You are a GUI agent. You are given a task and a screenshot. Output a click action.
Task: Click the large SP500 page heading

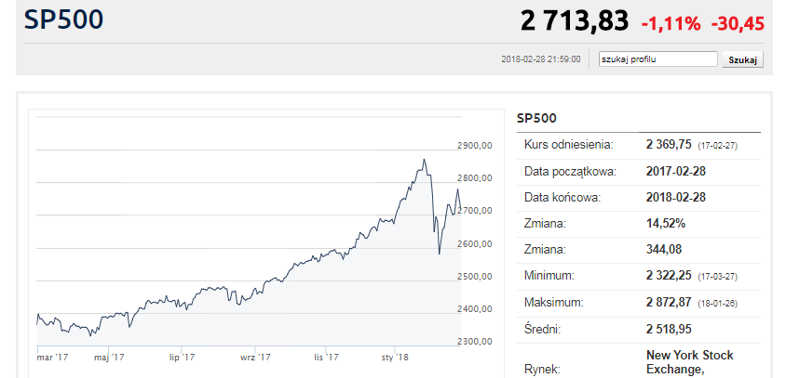(x=64, y=19)
